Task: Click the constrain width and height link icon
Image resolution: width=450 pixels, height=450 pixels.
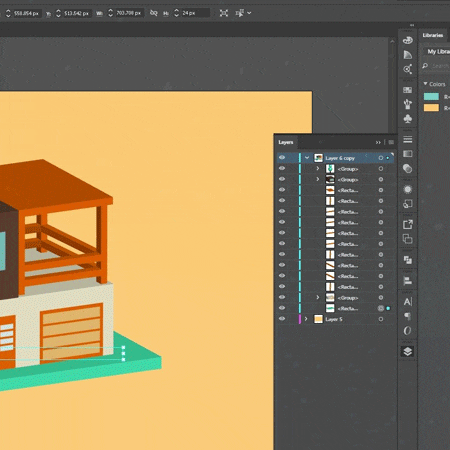Action: pos(153,13)
